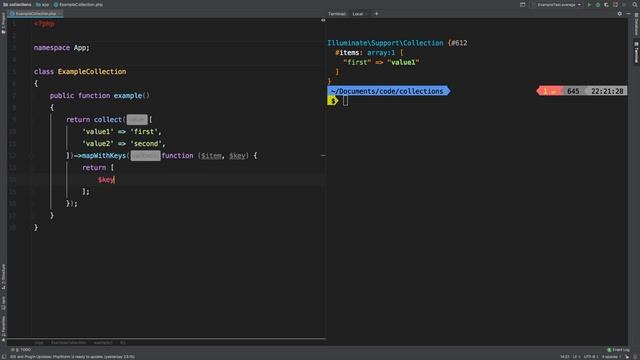Add a new terminal session tab
640x360 pixels.
(376, 13)
